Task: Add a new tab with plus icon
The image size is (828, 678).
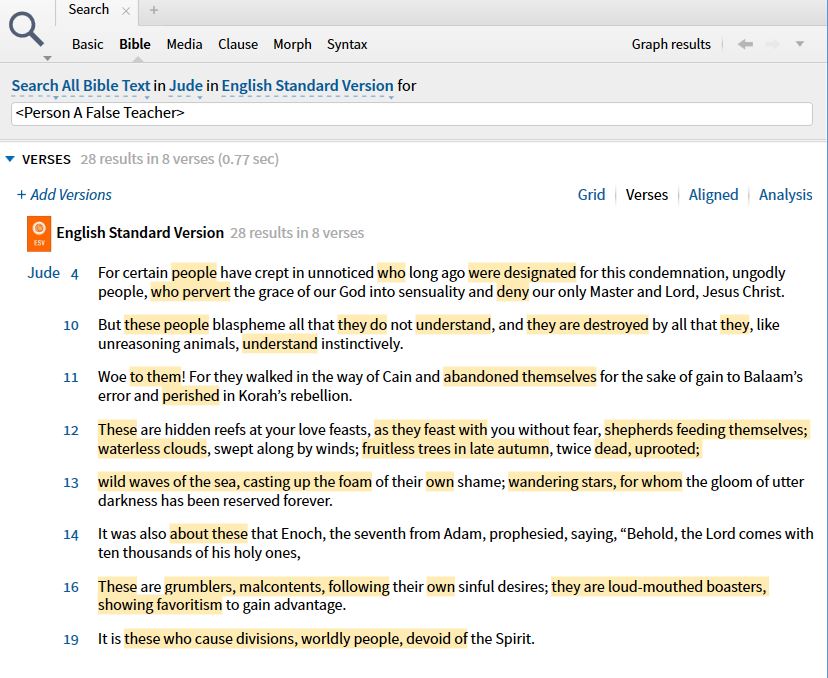Action: click(154, 10)
